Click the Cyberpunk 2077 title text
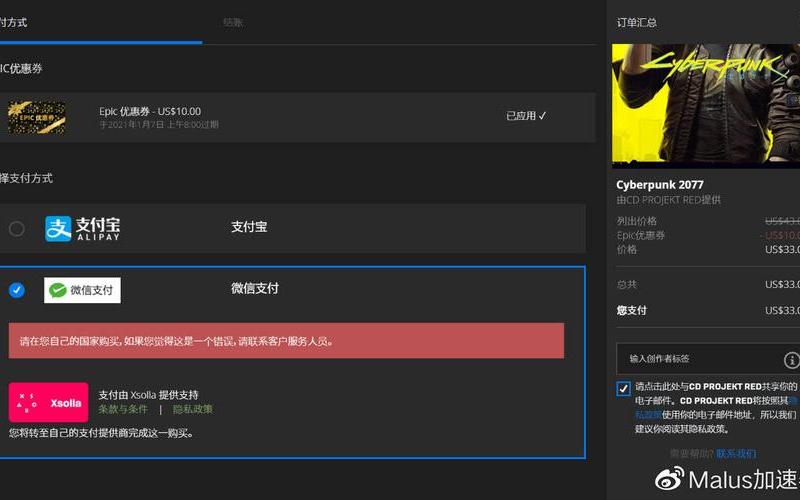Screen dimensions: 800x500 pyautogui.click(x=660, y=185)
